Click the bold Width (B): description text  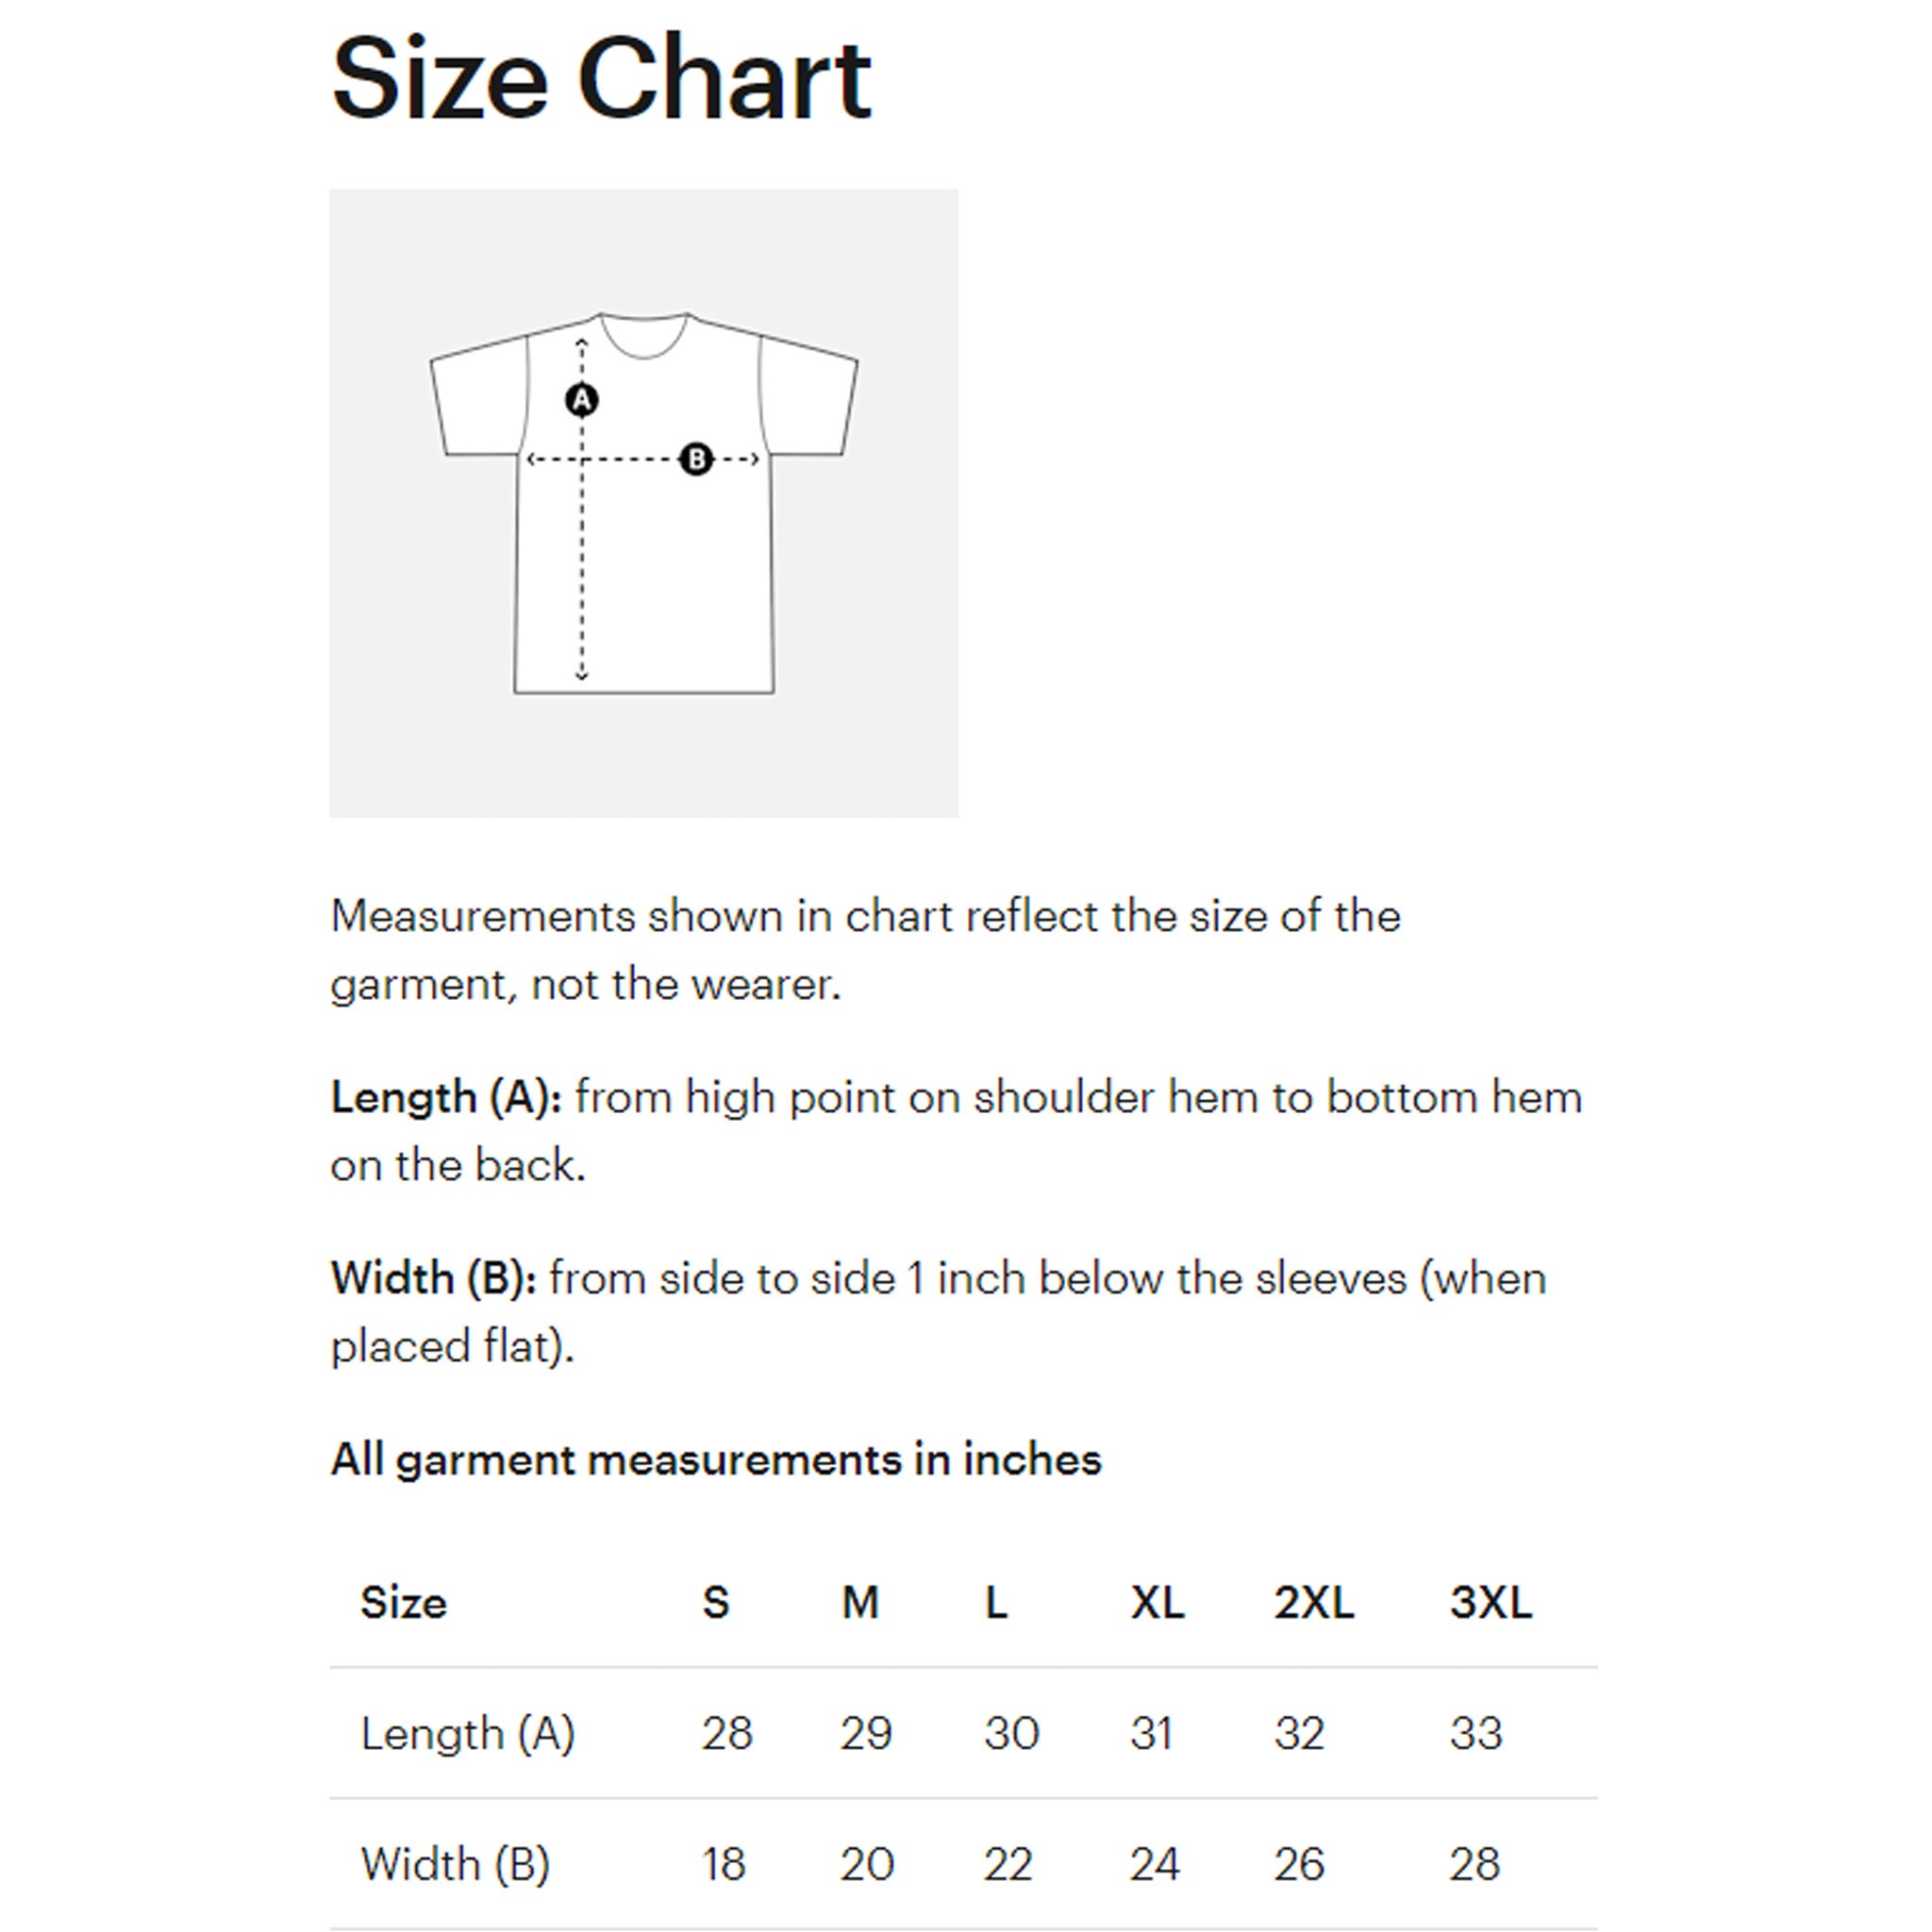pyautogui.click(x=434, y=1278)
